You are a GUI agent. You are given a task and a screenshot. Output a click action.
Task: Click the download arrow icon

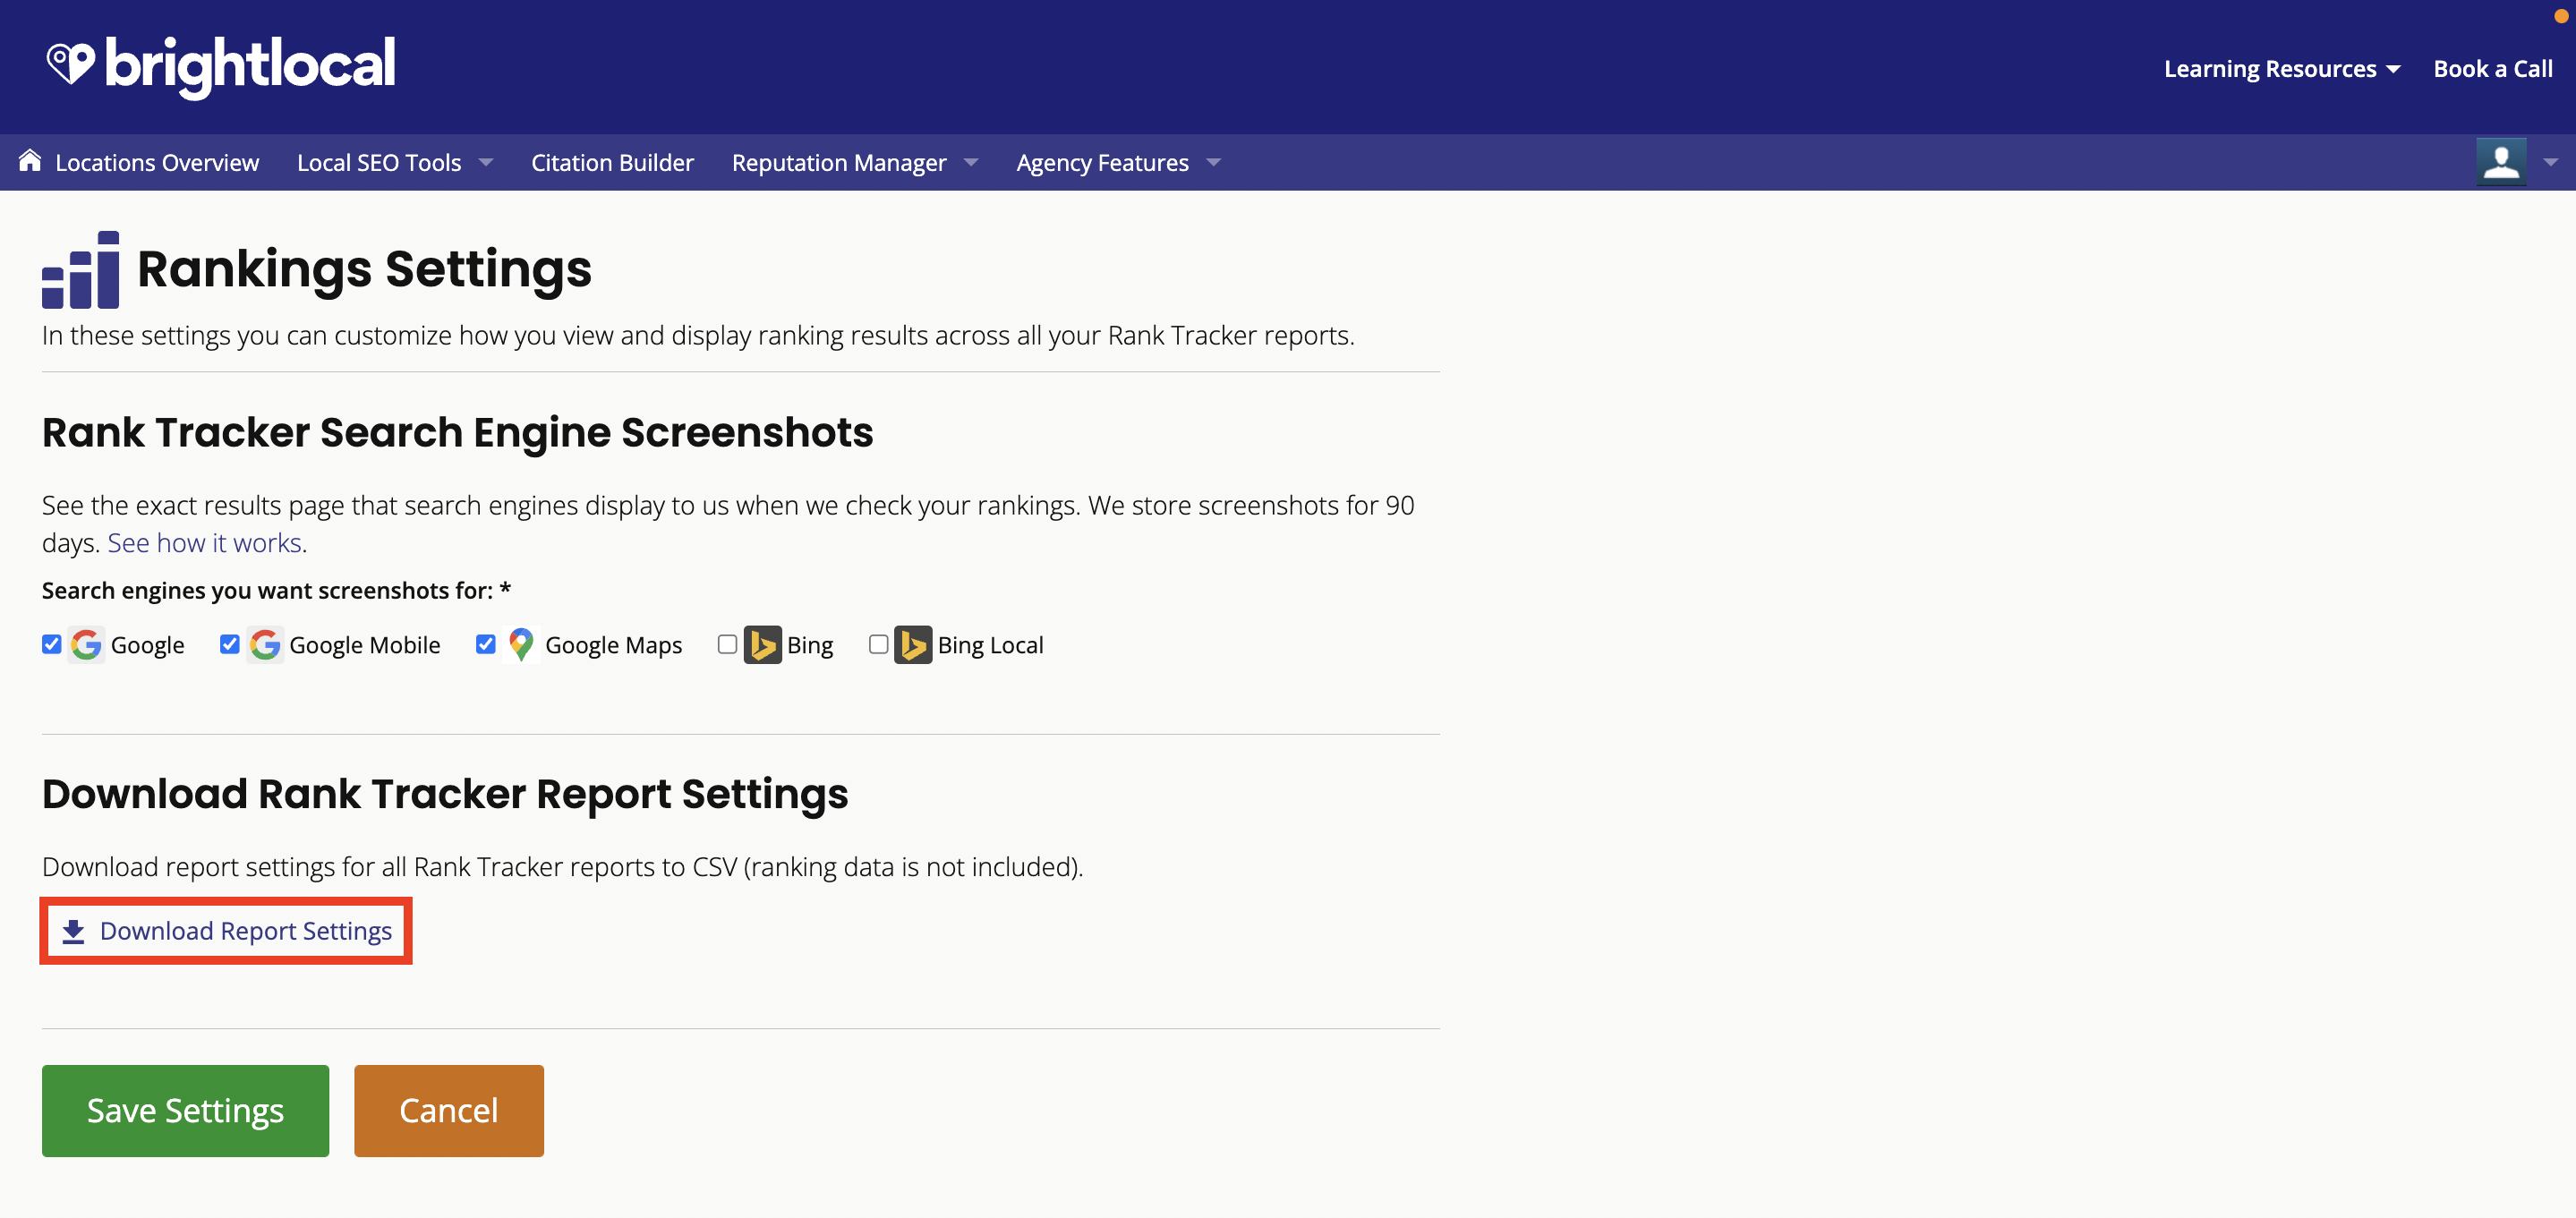pyautogui.click(x=73, y=932)
